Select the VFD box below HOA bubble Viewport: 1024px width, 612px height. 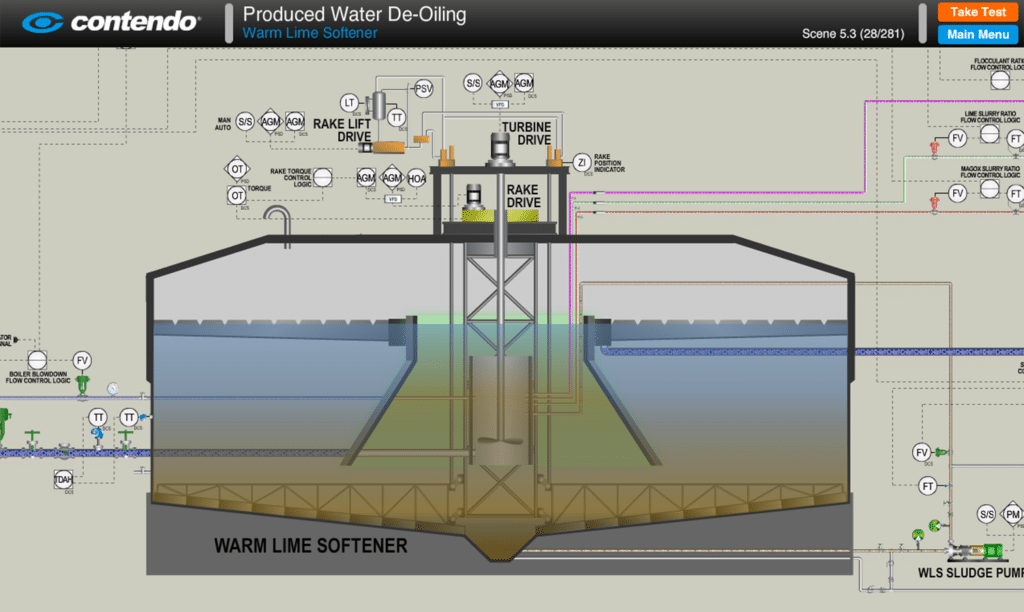(392, 199)
